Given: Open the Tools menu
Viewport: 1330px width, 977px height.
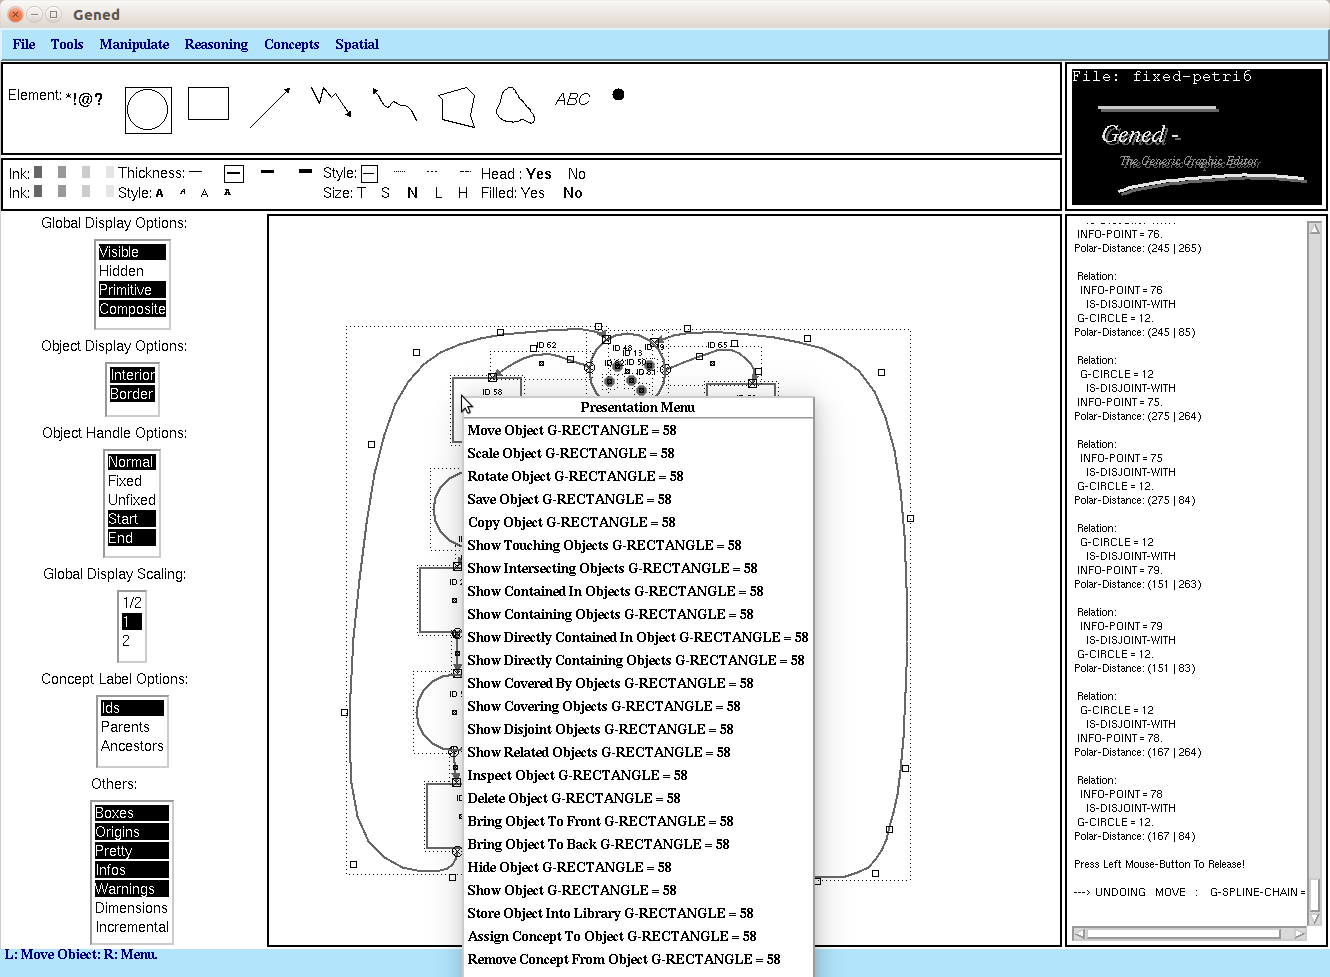Looking at the screenshot, I should (x=67, y=44).
